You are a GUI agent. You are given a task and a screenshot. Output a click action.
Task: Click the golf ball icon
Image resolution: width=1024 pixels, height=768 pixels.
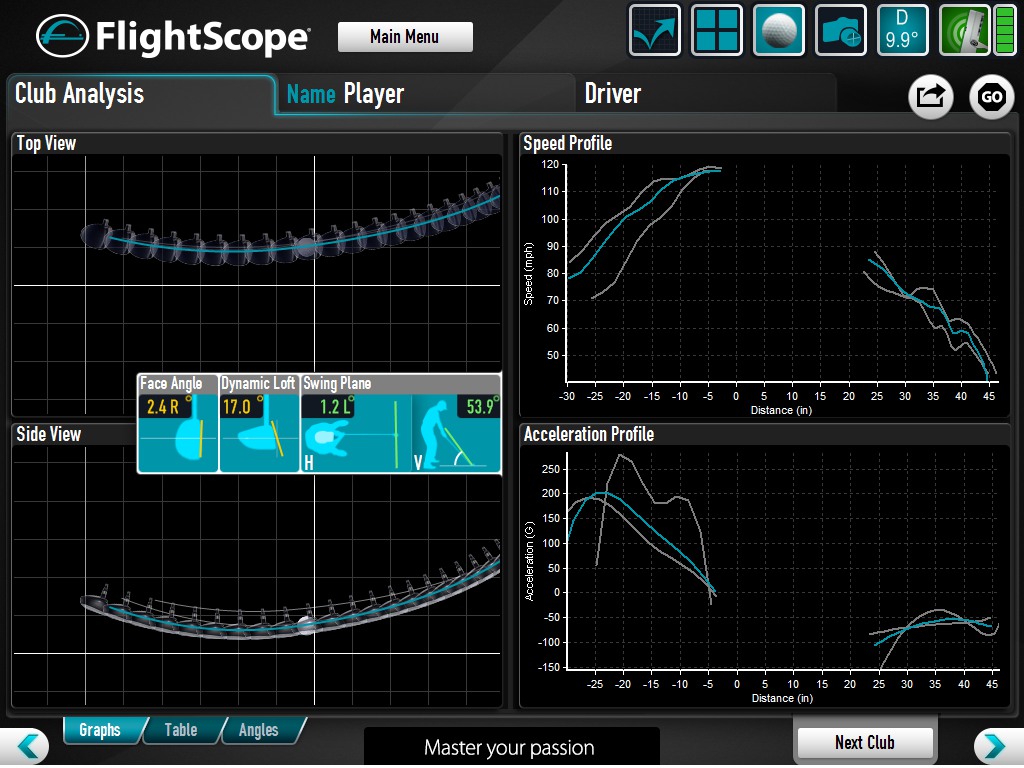point(779,31)
